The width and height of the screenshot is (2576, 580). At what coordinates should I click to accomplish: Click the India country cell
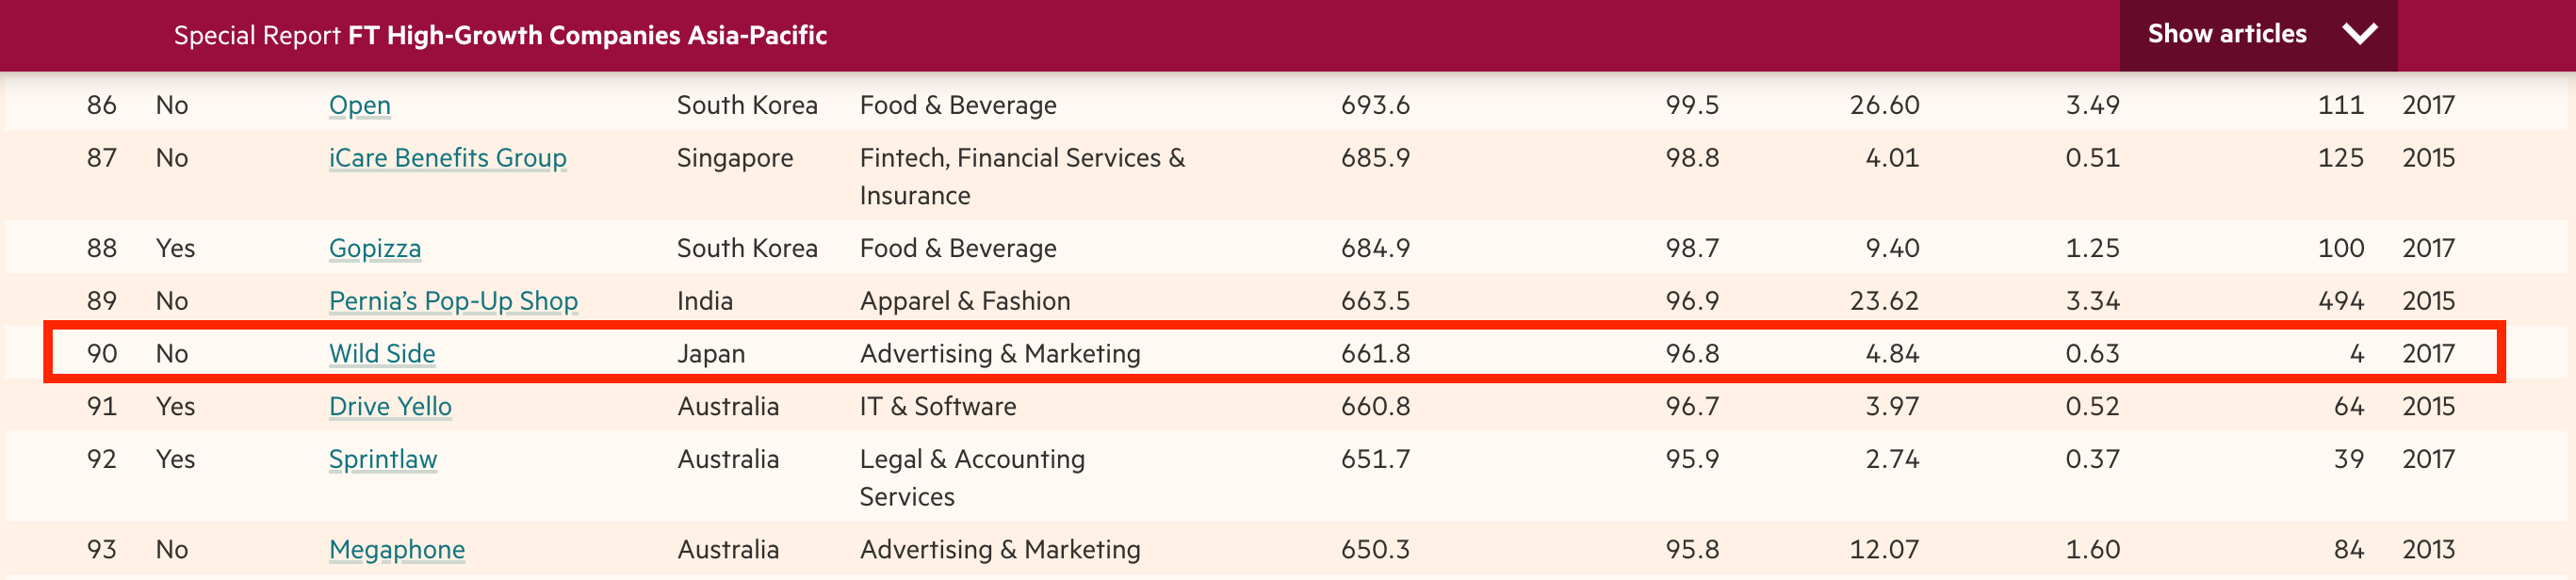click(704, 301)
